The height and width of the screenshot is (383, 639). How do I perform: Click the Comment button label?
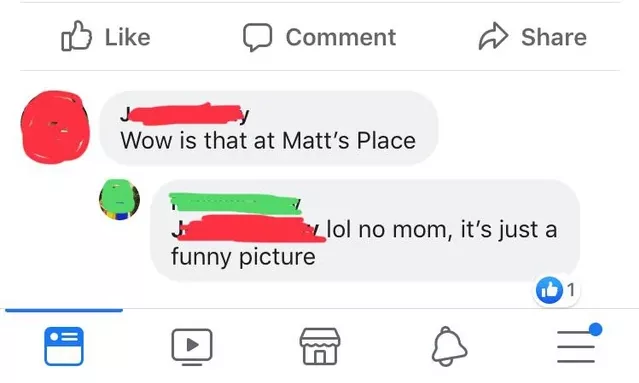click(x=341, y=37)
